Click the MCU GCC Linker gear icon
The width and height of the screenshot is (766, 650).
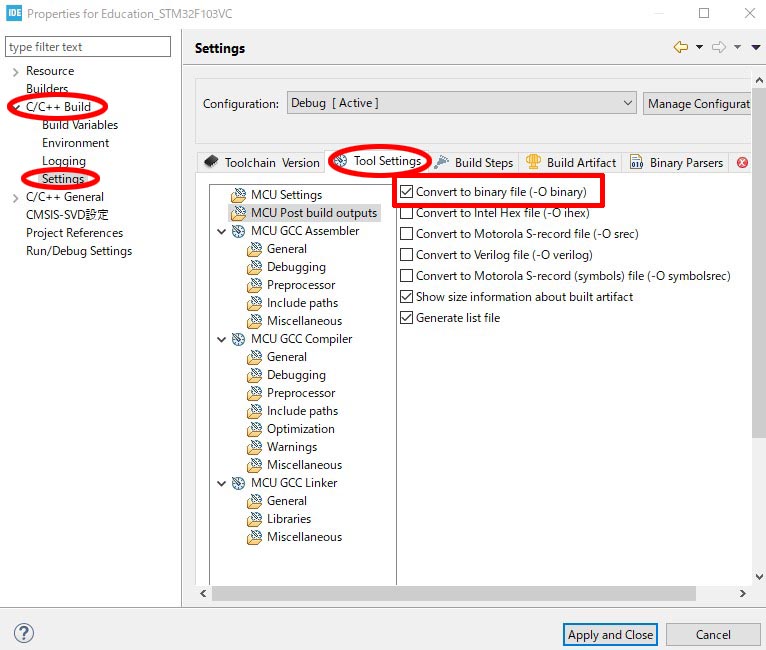point(238,483)
